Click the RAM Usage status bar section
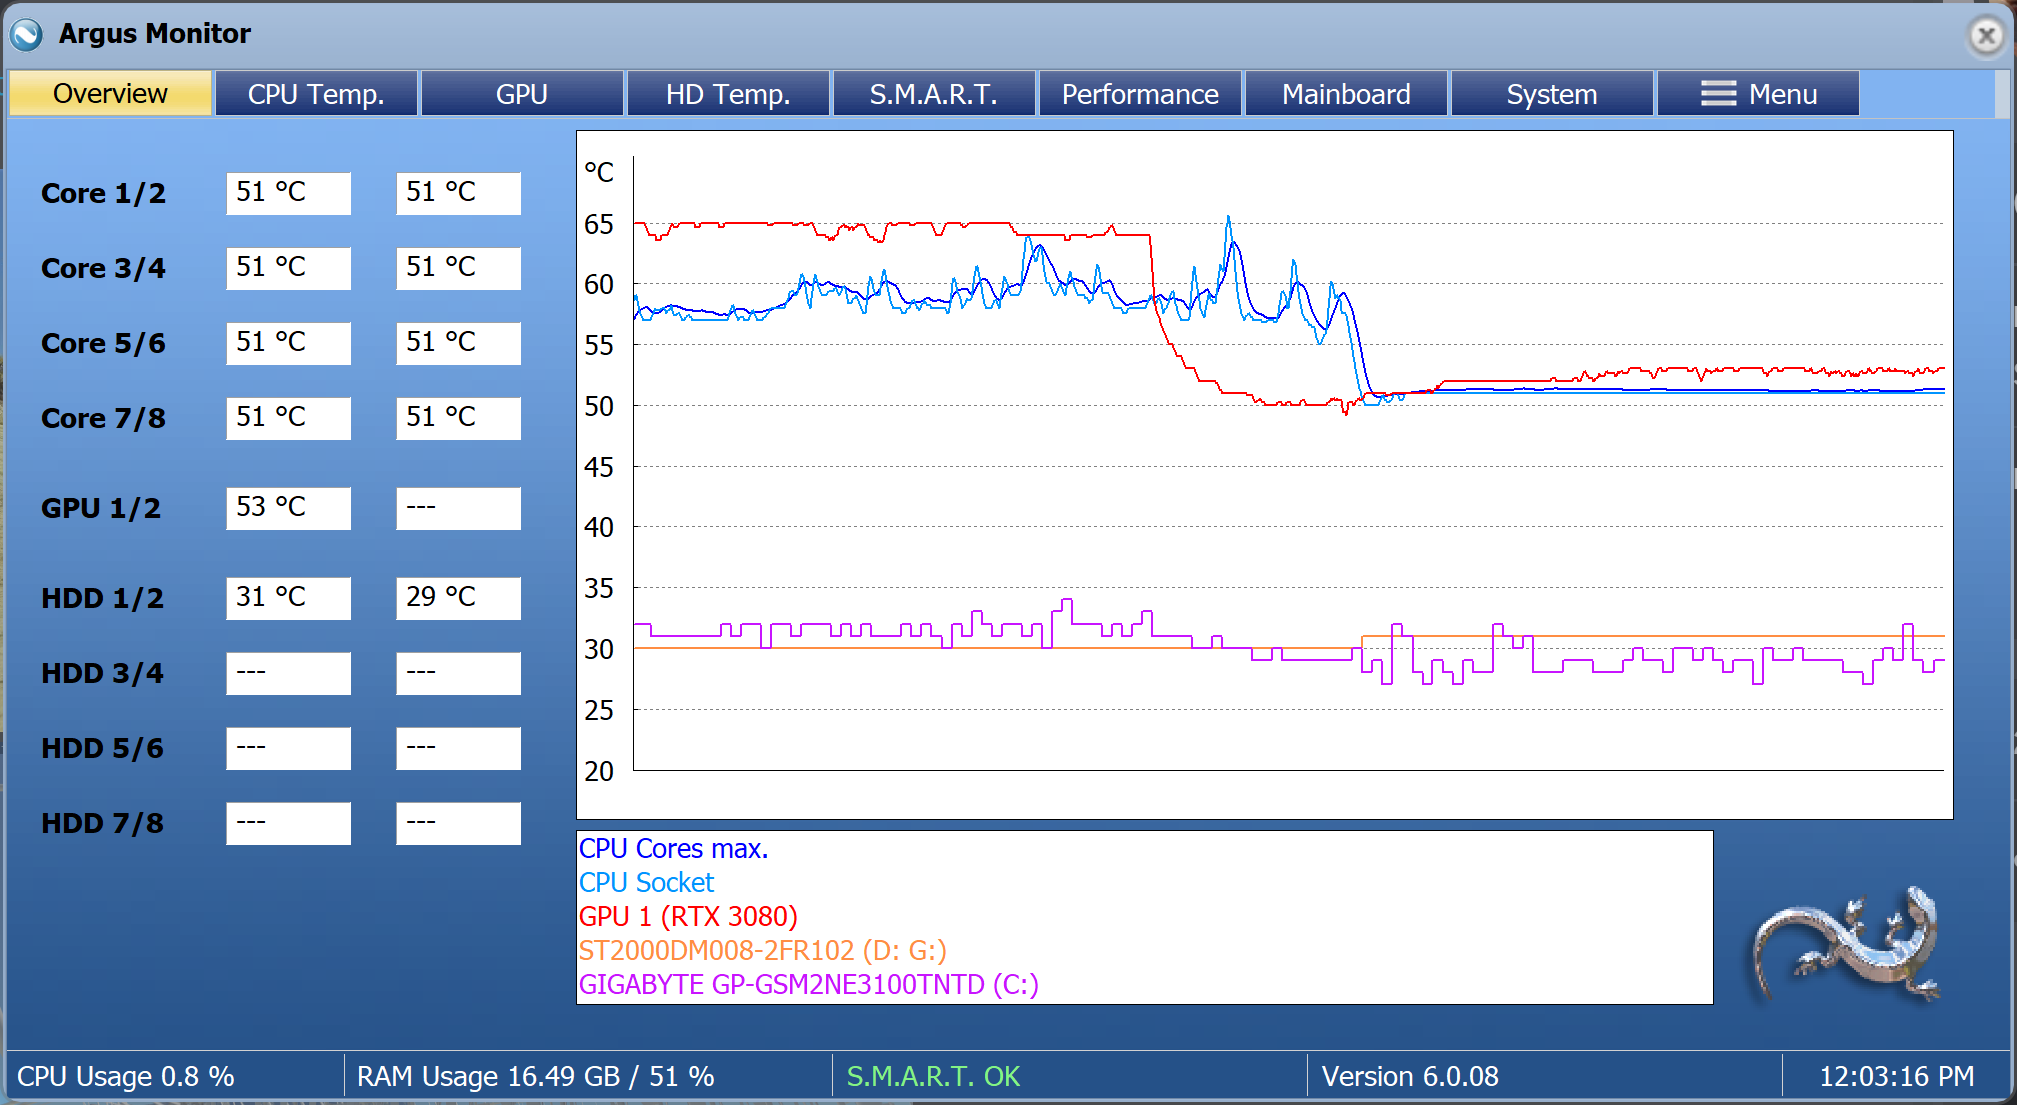Image resolution: width=2017 pixels, height=1105 pixels. (x=536, y=1077)
